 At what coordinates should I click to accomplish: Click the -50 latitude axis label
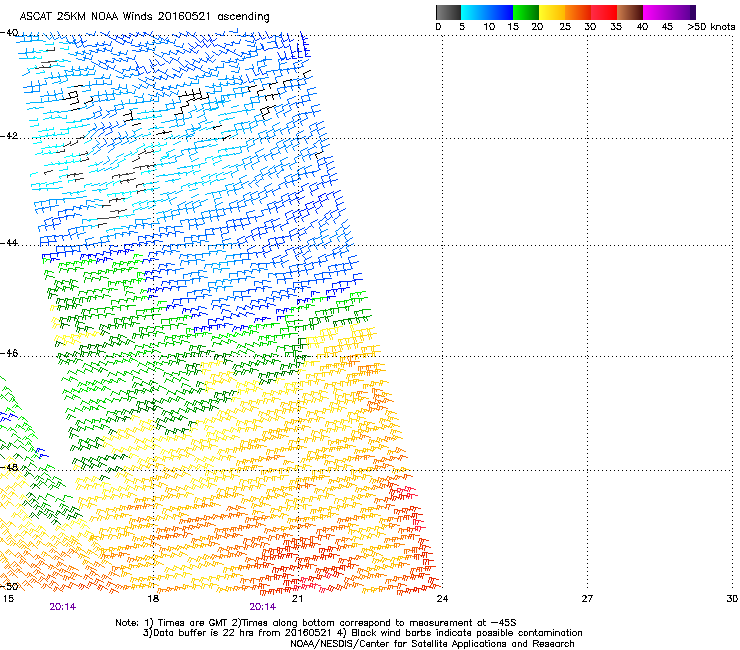(9, 586)
